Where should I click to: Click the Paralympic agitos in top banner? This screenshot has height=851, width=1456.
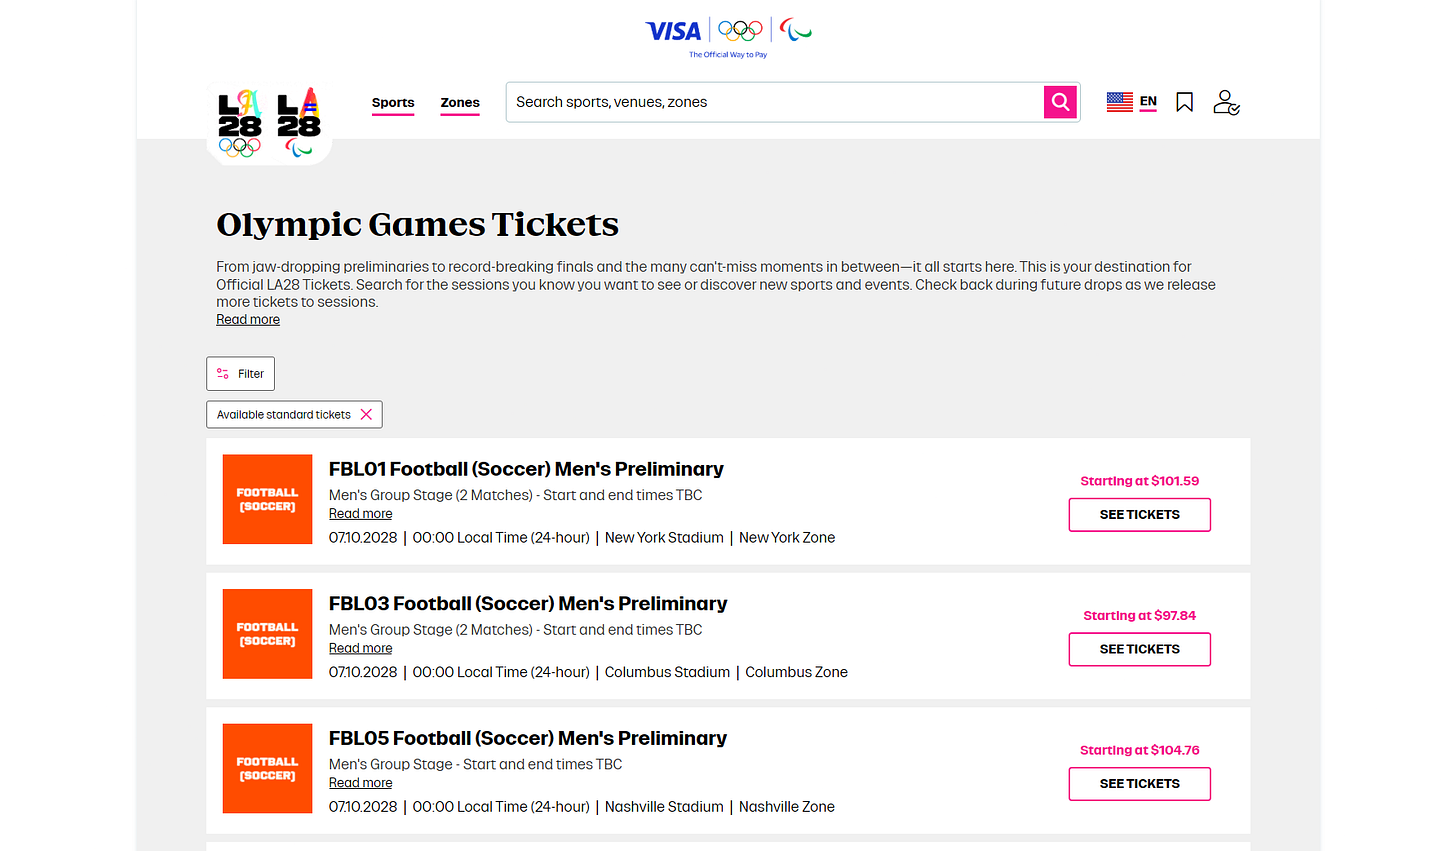pyautogui.click(x=796, y=29)
